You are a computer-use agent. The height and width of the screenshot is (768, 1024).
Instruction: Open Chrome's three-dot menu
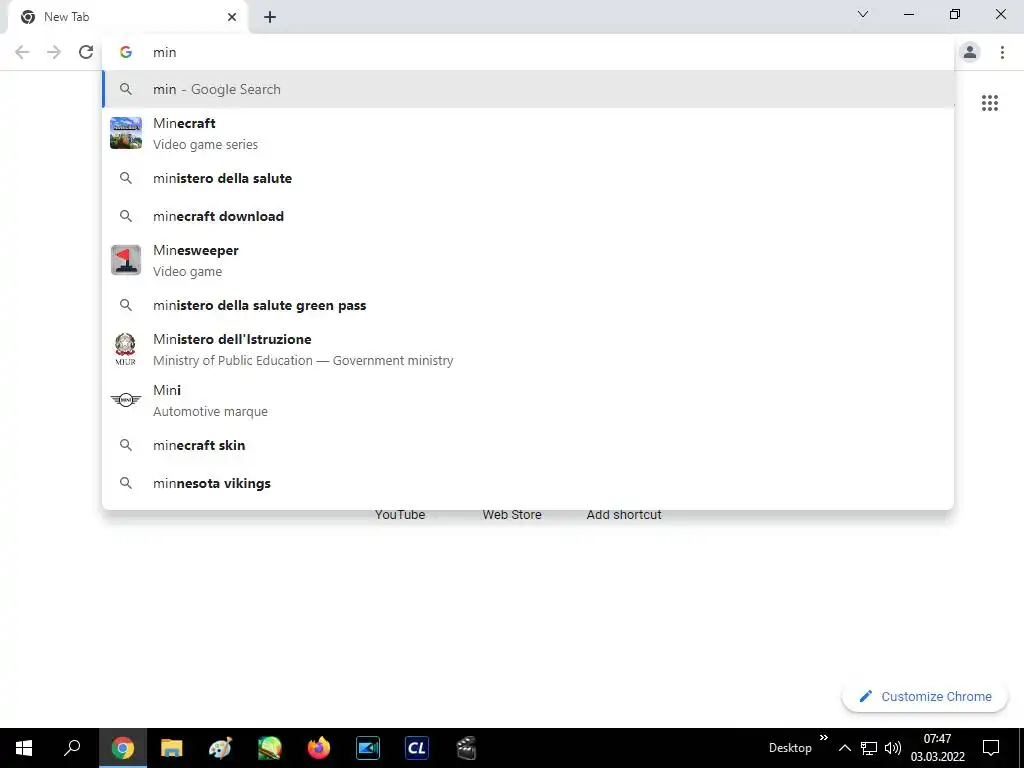[x=1002, y=52]
